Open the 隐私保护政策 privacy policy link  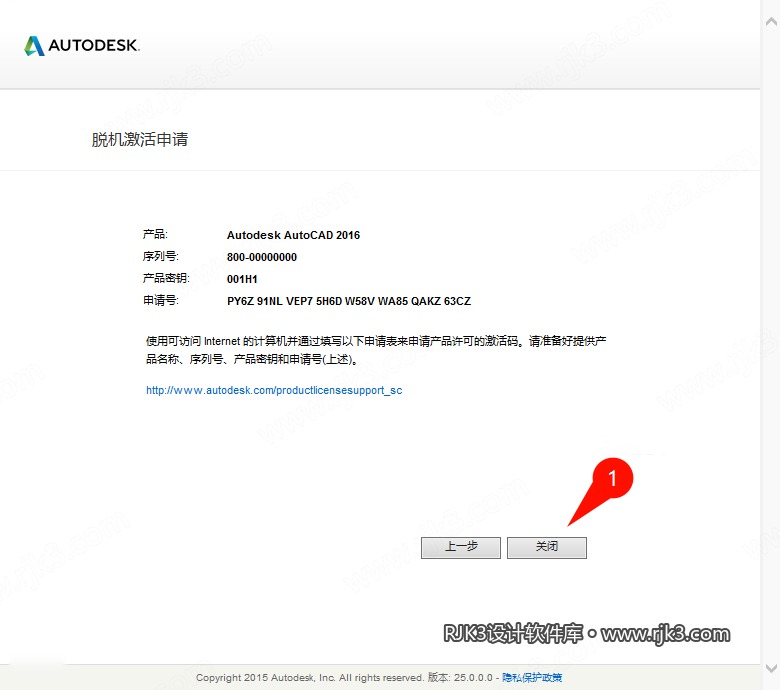(x=532, y=678)
